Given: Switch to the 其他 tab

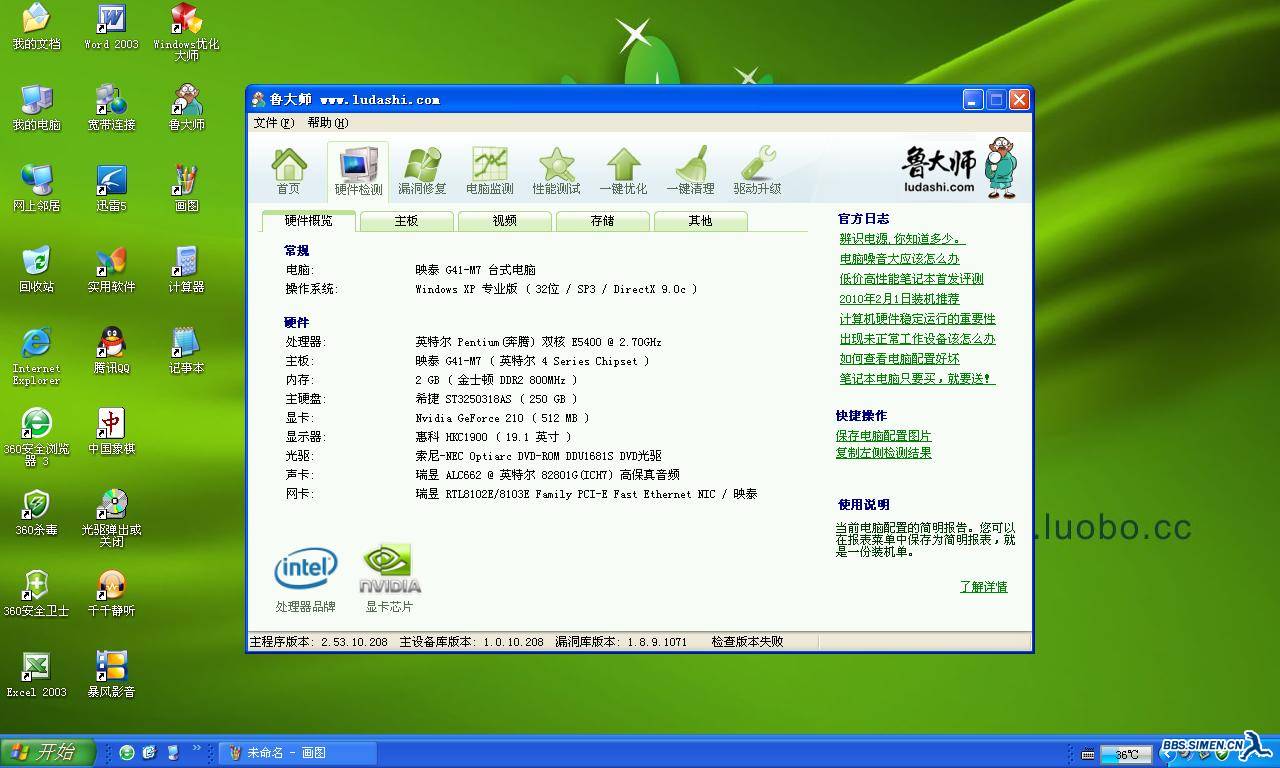Looking at the screenshot, I should click(700, 221).
